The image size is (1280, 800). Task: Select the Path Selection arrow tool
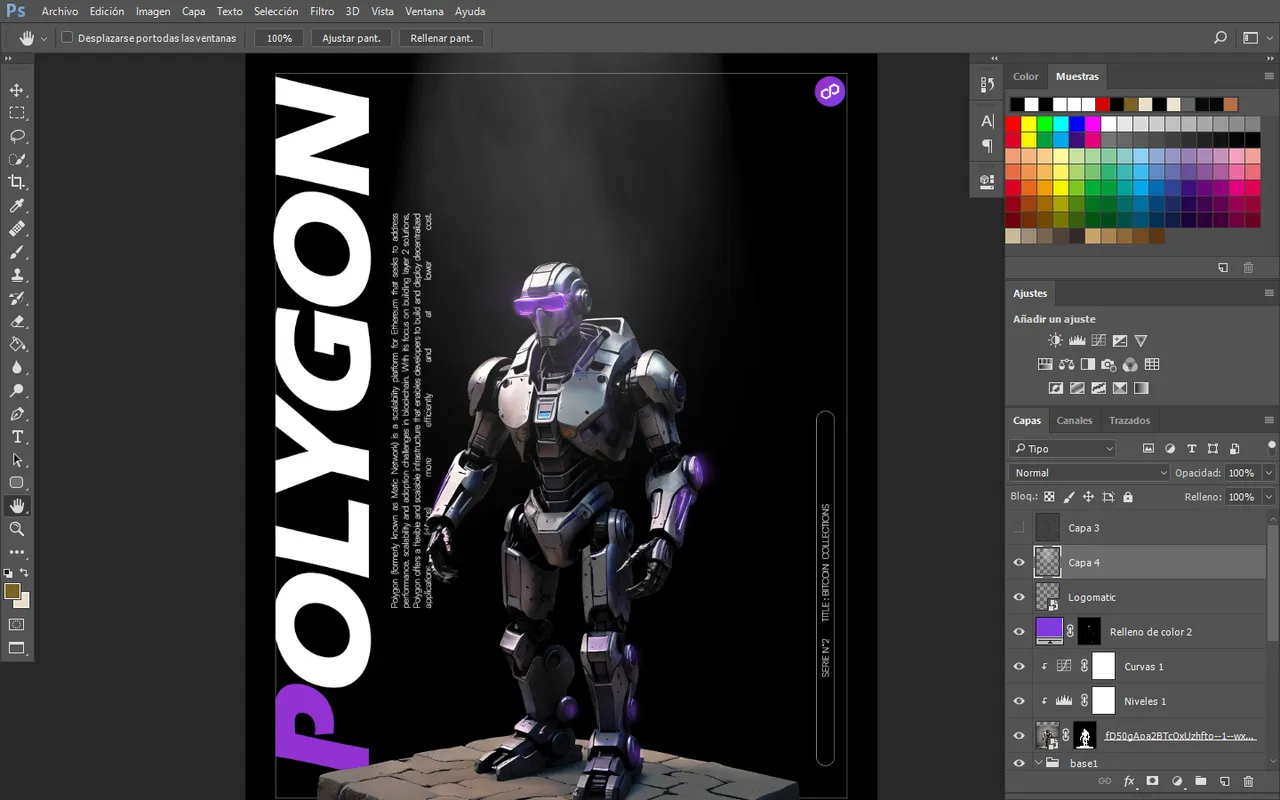[17, 460]
